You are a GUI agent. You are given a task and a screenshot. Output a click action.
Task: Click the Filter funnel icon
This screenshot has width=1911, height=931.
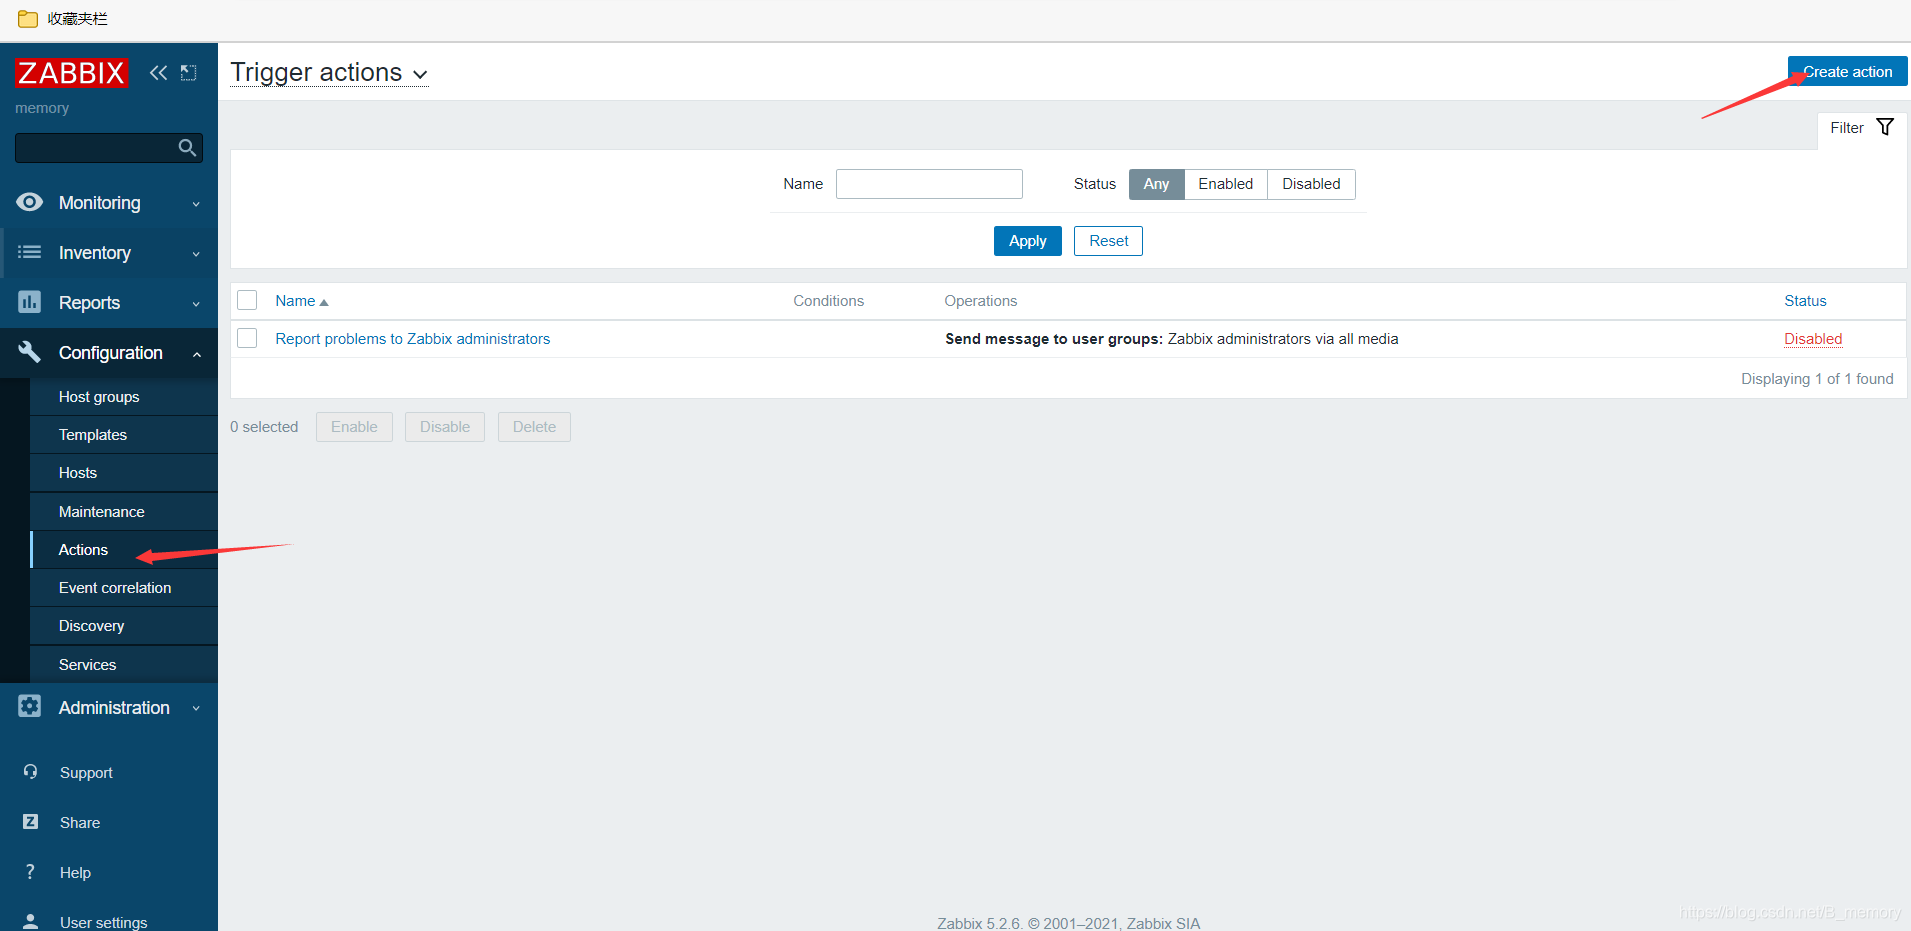(1885, 127)
